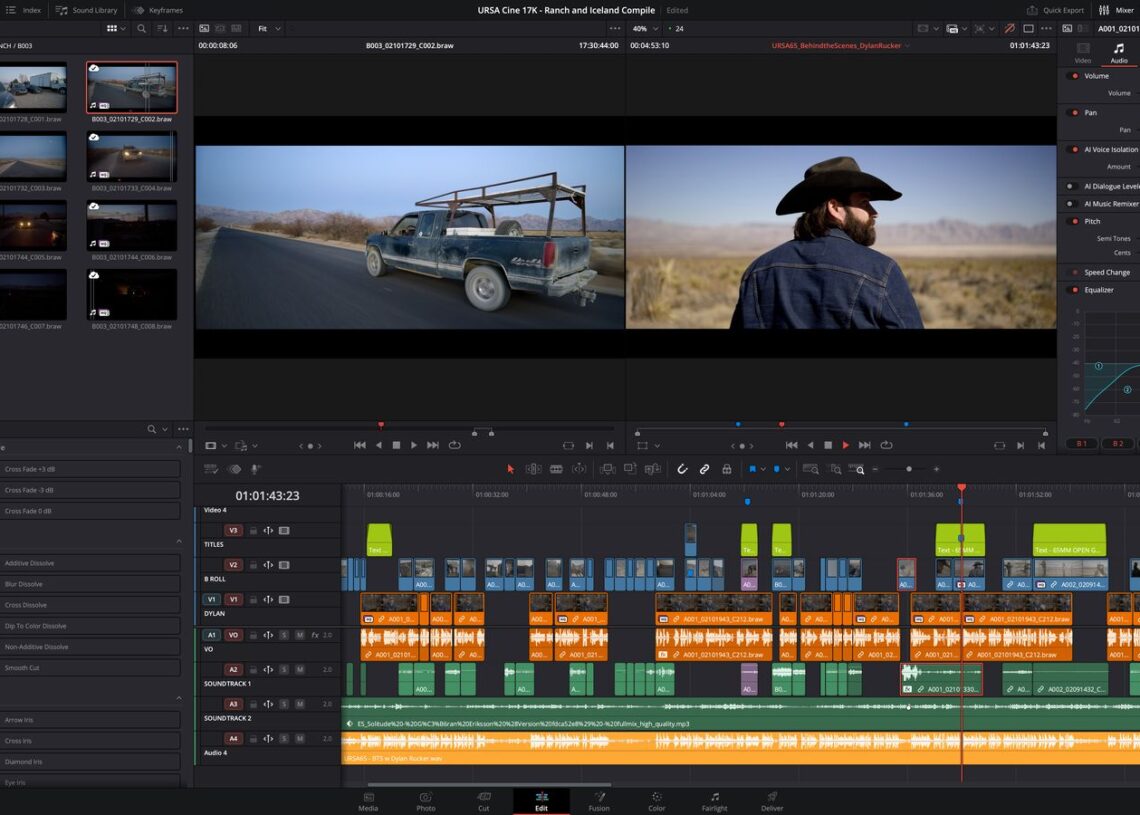Click the blue Marker icon
This screenshot has width=1140, height=815.
pyautogui.click(x=776, y=469)
